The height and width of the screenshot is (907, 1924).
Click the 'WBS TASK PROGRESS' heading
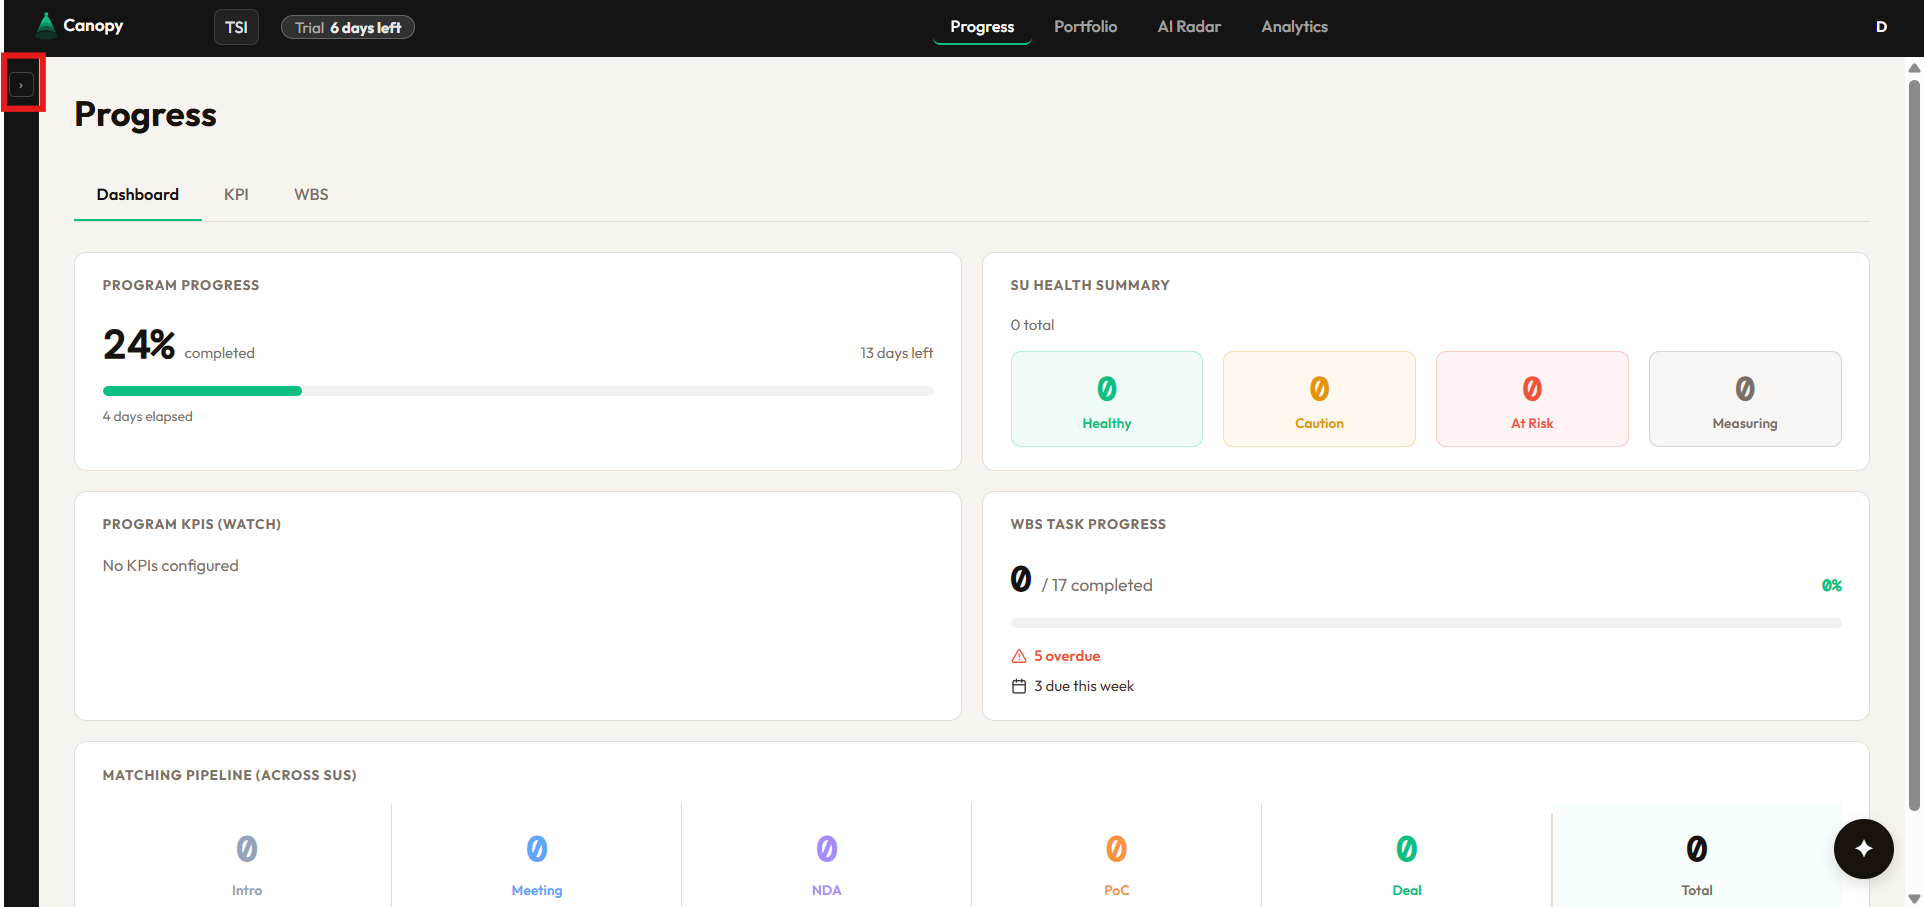(1088, 524)
